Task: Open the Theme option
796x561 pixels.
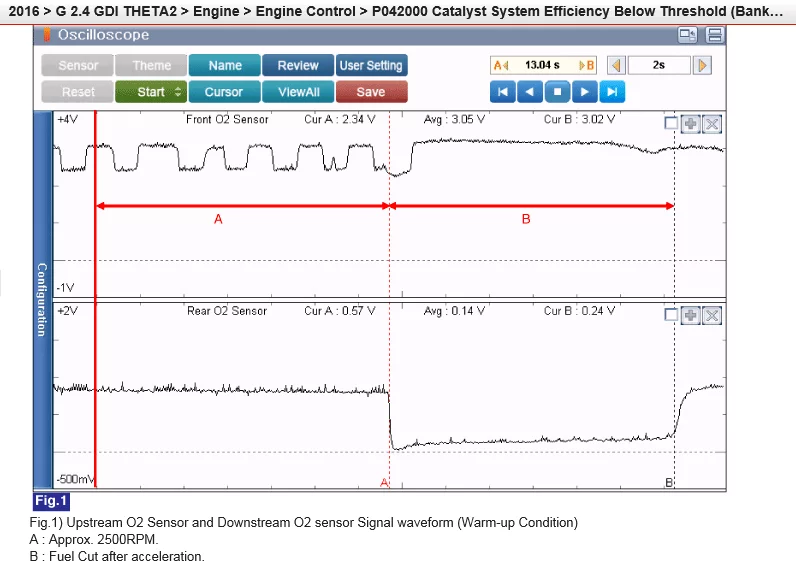Action: [151, 65]
